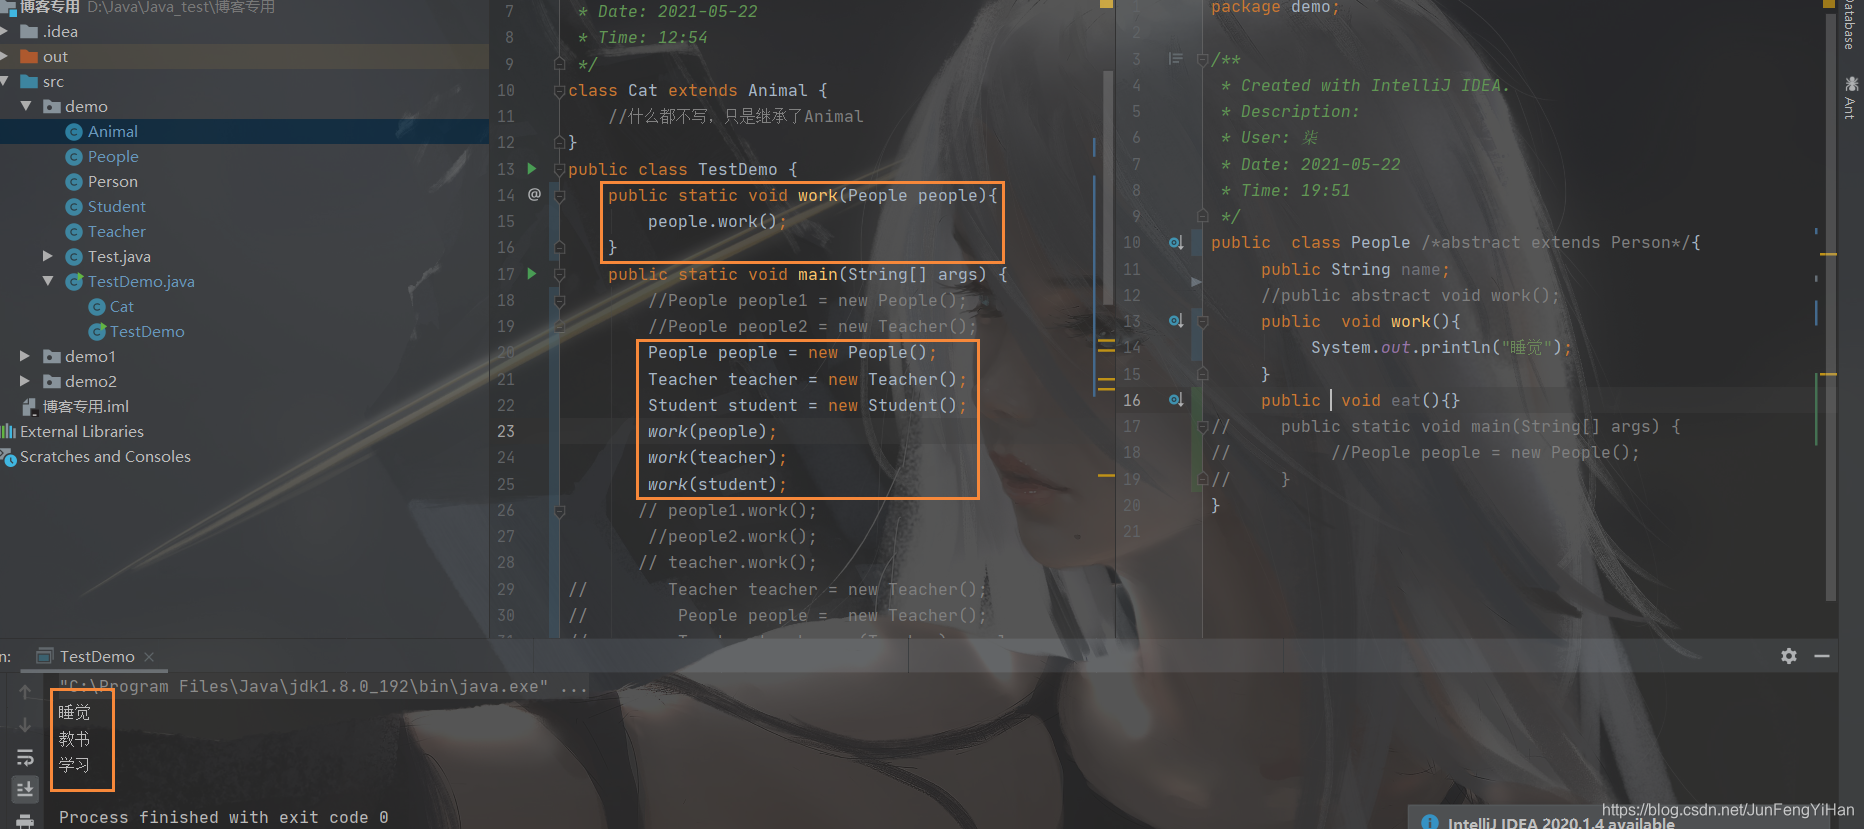Image resolution: width=1864 pixels, height=829 pixels.
Task: Expand the .idea folder
Action: pos(4,32)
